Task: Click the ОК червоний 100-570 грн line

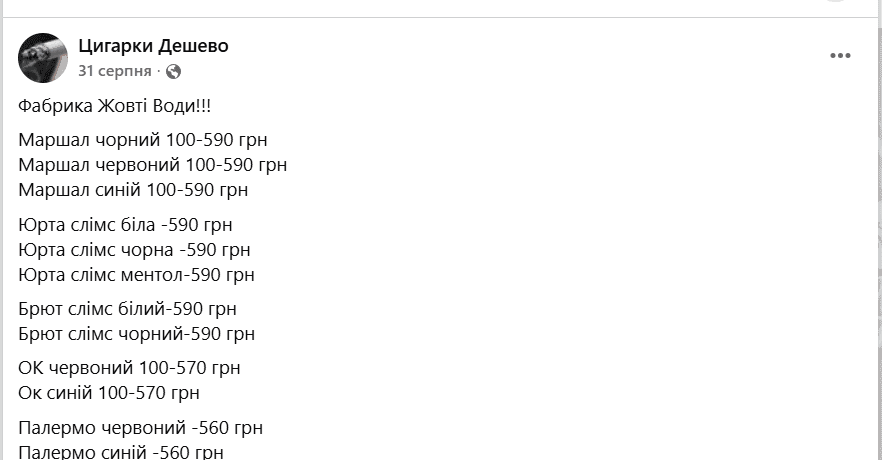Action: pos(129,368)
